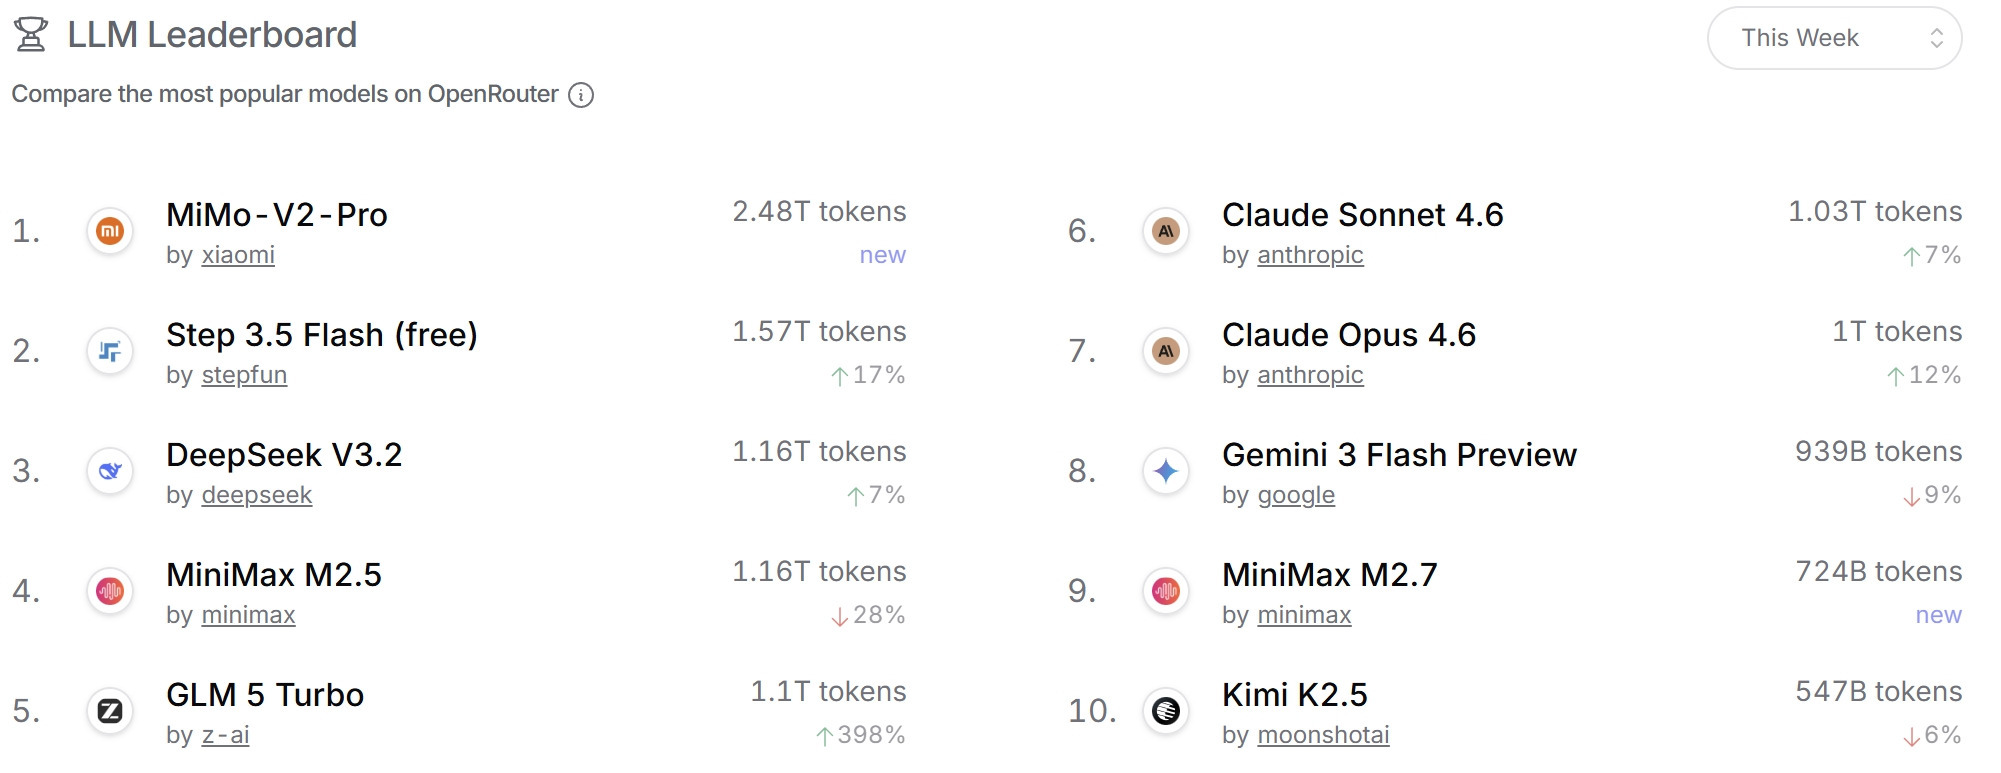Open the MiniMax M2.7 model entry
2001x773 pixels.
(x=1330, y=575)
